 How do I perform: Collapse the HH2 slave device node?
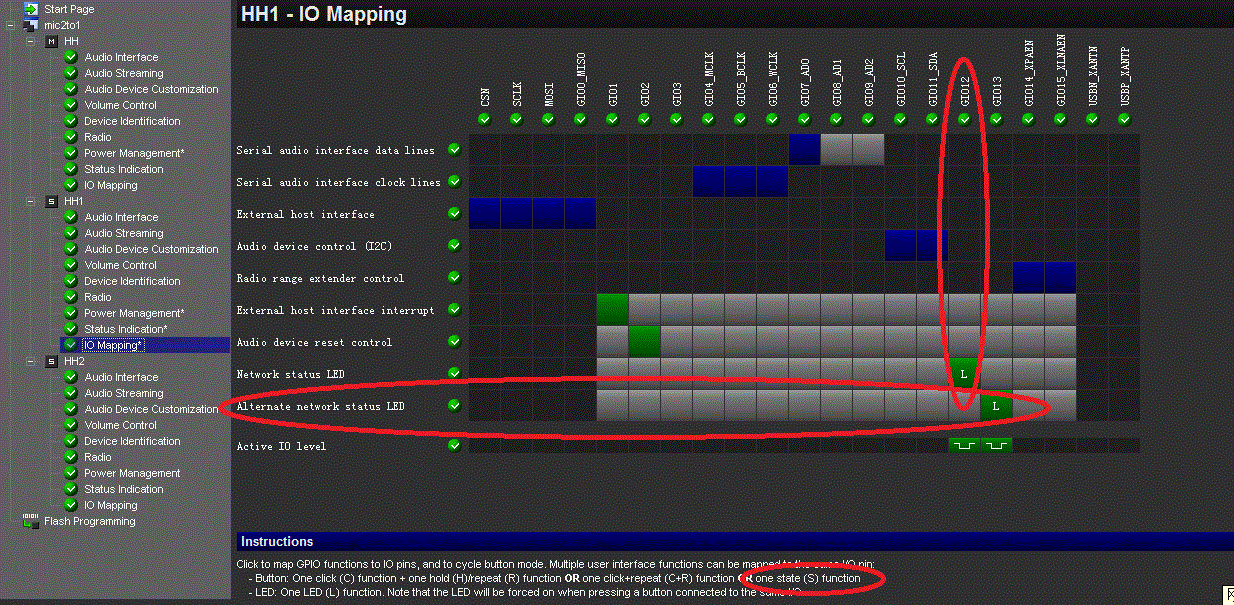point(30,361)
